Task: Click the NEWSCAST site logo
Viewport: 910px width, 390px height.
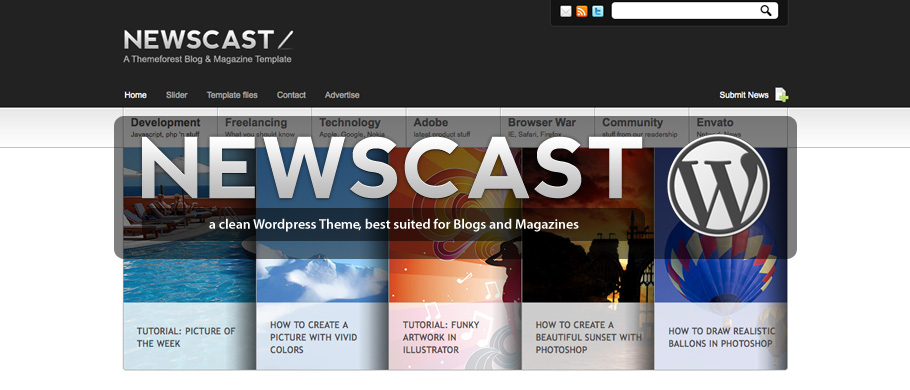Action: (x=208, y=39)
